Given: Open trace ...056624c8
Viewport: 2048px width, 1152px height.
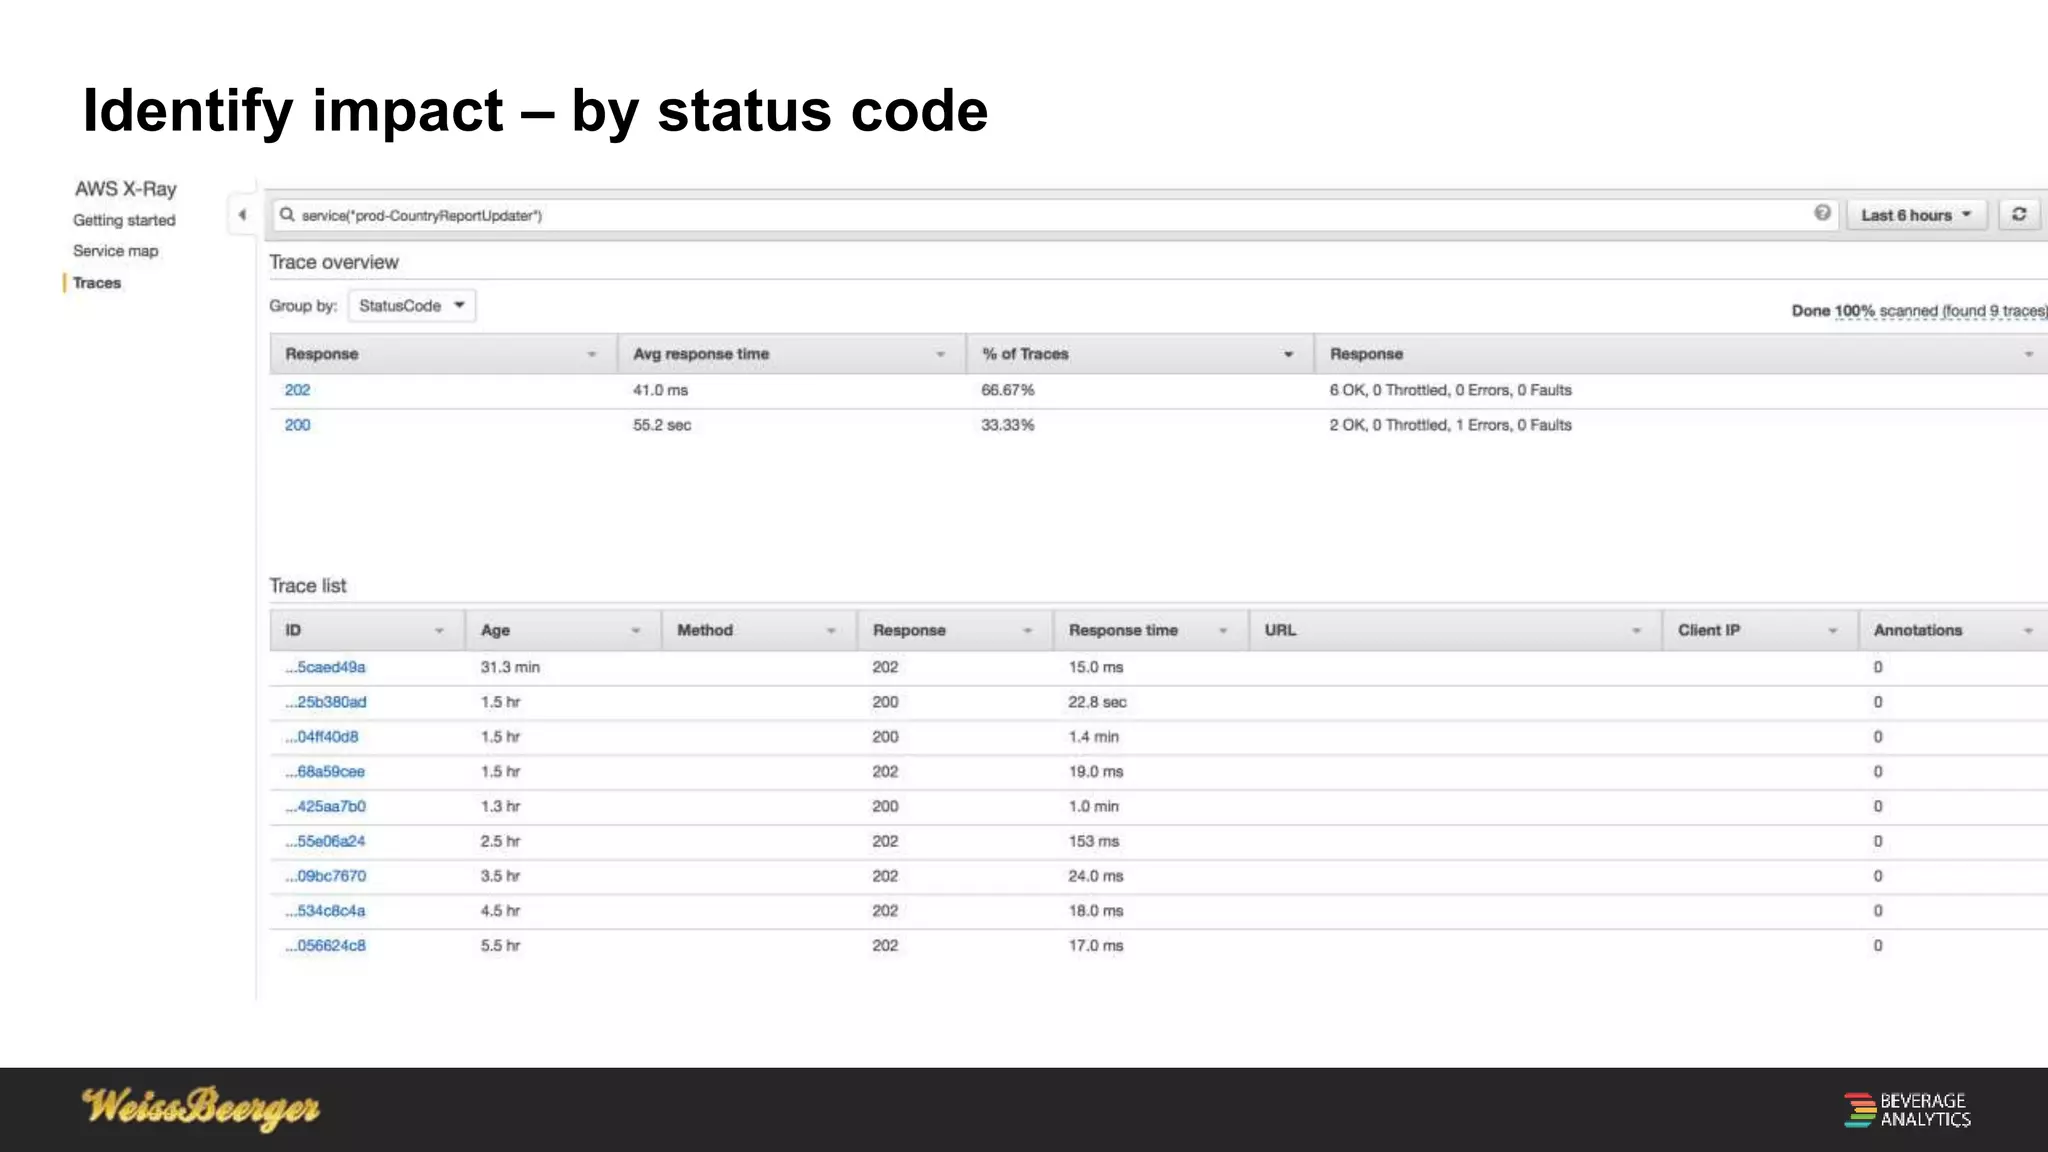Looking at the screenshot, I should 326,945.
